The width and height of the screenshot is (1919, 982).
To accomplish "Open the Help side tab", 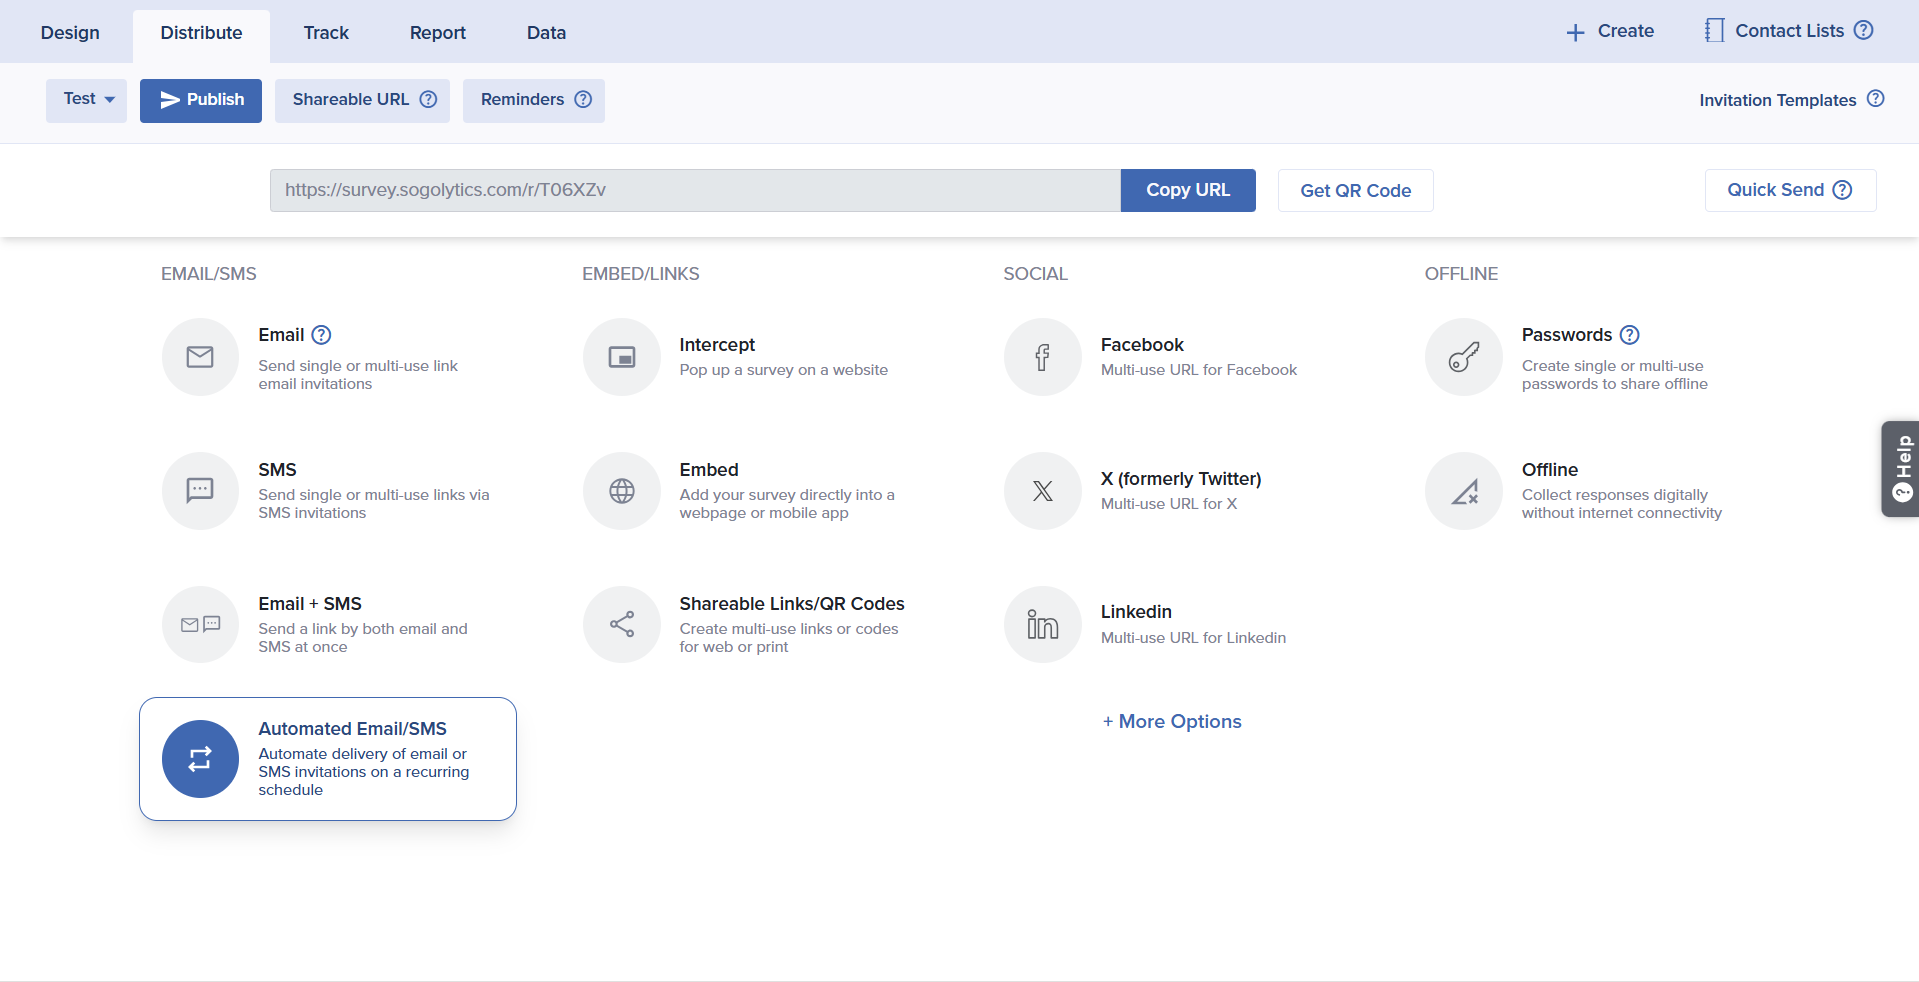I will [1900, 469].
